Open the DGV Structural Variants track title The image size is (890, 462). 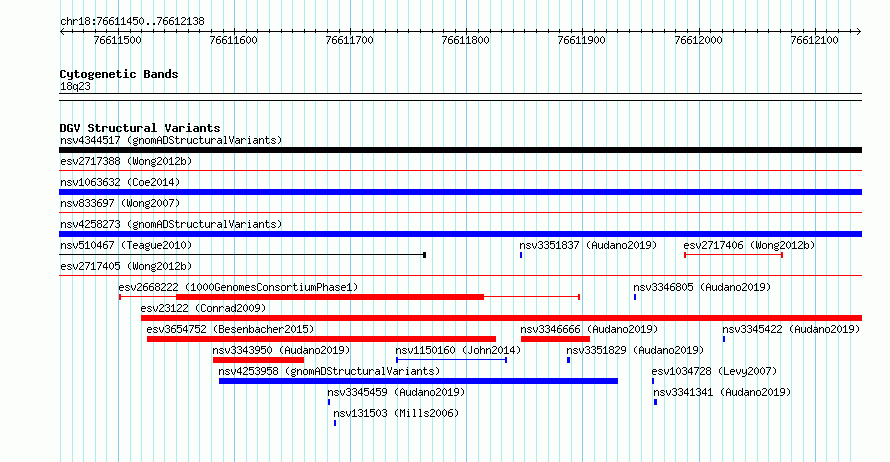[x=140, y=128]
